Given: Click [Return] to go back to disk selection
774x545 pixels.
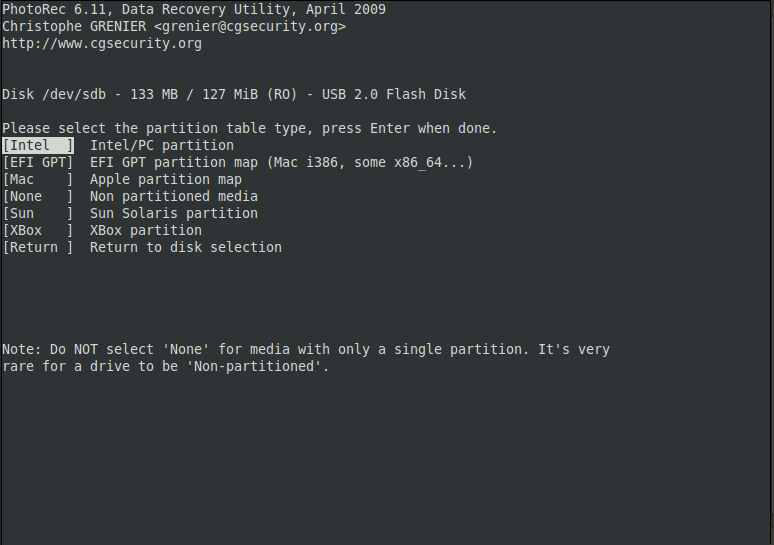Looking at the screenshot, I should point(38,247).
